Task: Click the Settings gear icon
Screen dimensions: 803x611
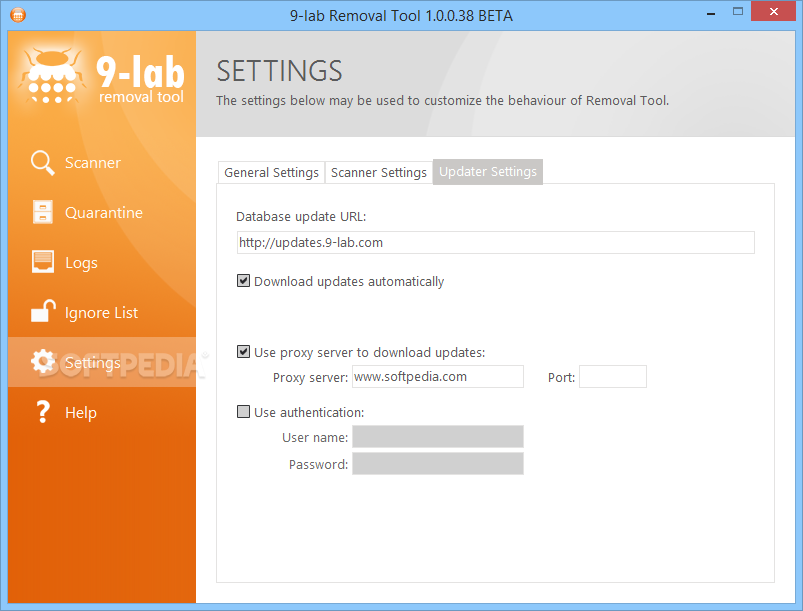Action: (43, 362)
